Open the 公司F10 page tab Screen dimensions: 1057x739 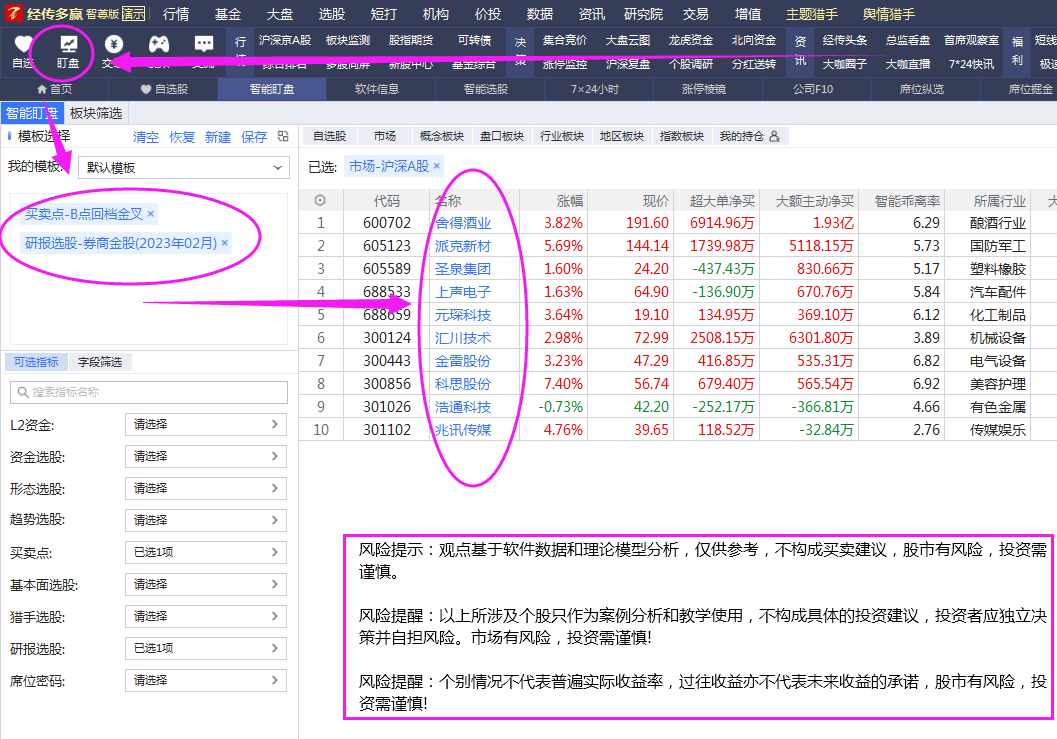coord(813,89)
